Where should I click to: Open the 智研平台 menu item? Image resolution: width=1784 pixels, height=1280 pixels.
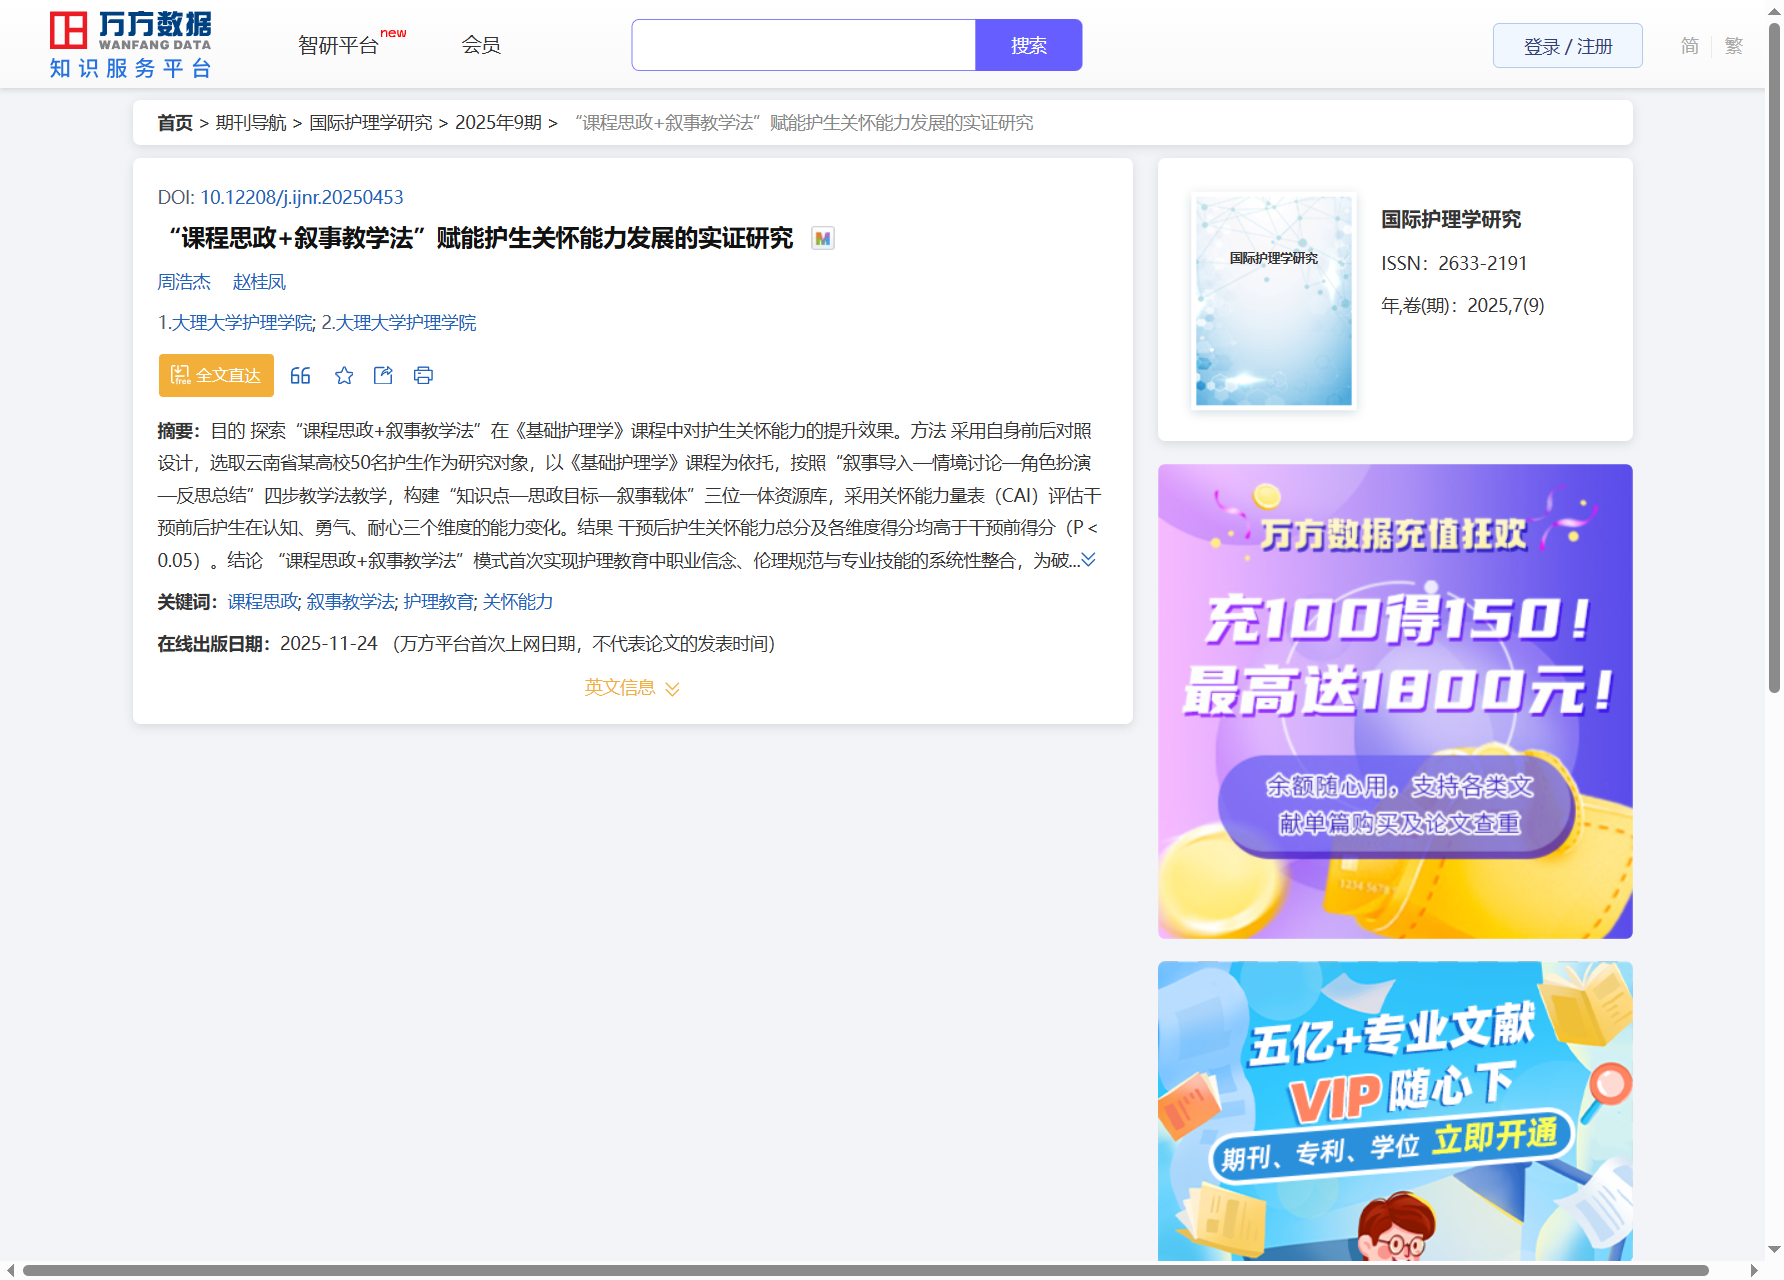point(339,46)
